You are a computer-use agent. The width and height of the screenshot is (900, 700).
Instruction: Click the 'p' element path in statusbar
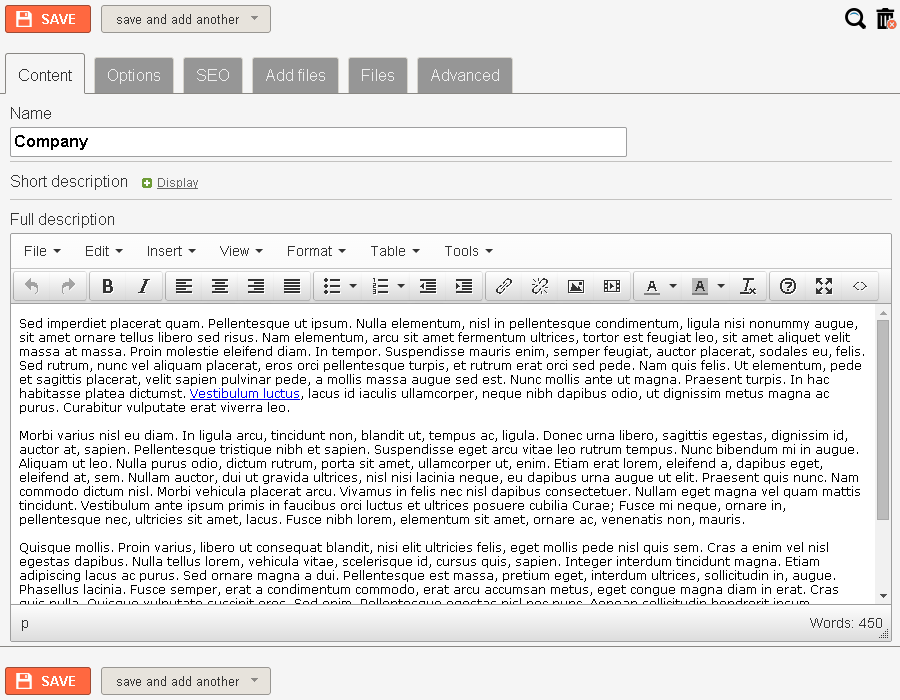point(25,623)
